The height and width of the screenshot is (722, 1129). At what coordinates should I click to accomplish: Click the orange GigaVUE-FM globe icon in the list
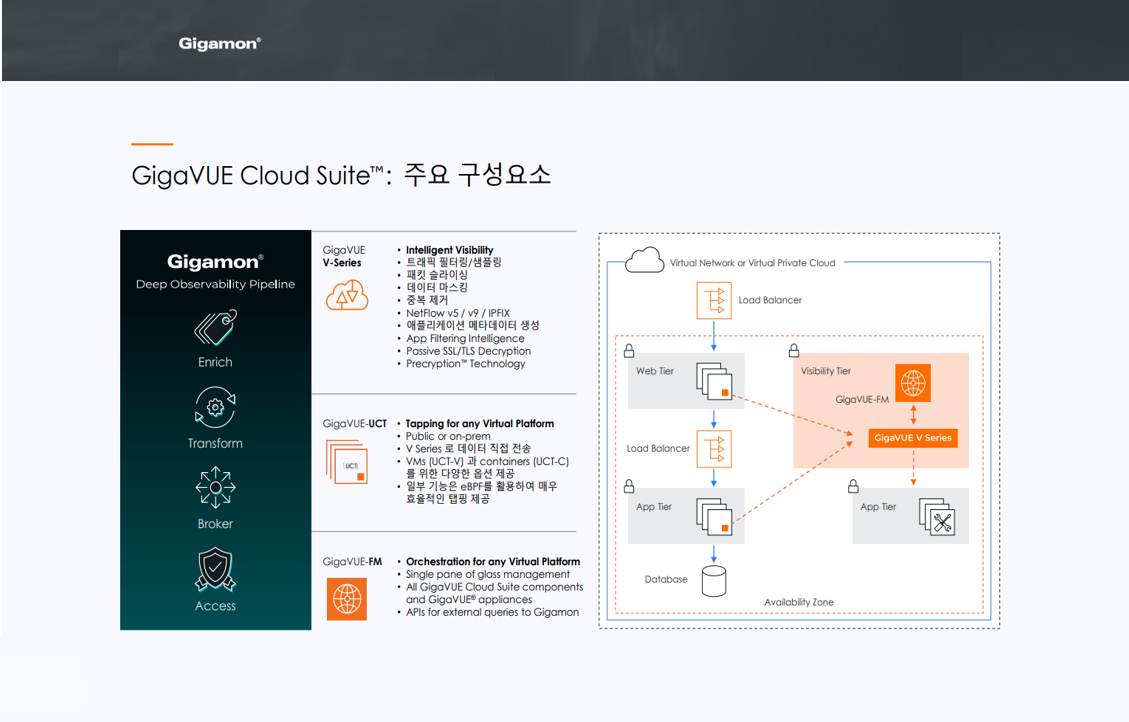pyautogui.click(x=347, y=599)
